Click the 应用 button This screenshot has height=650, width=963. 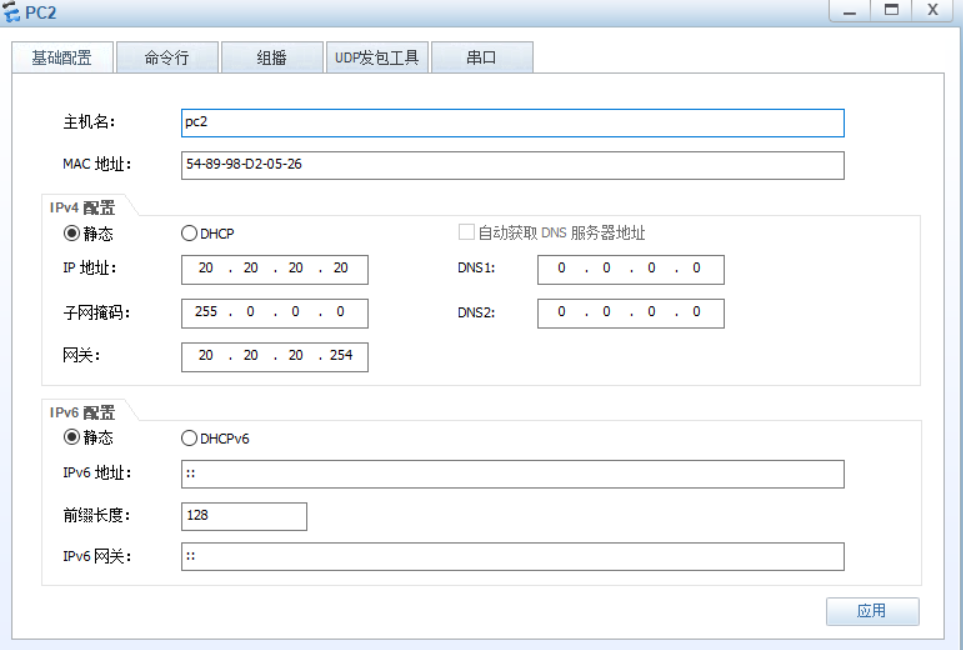(873, 611)
